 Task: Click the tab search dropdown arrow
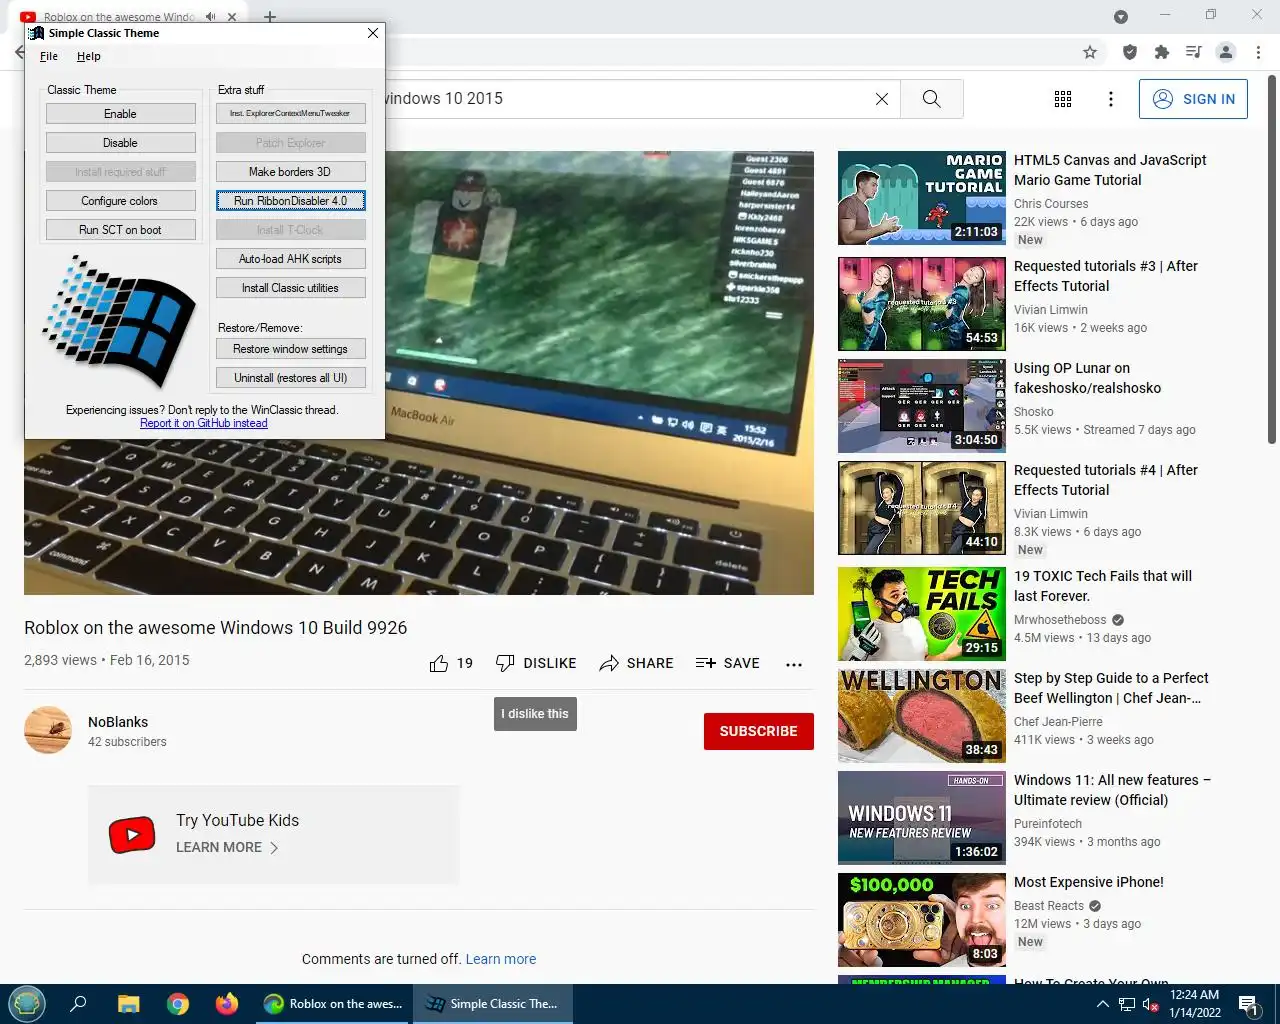[x=1121, y=17]
